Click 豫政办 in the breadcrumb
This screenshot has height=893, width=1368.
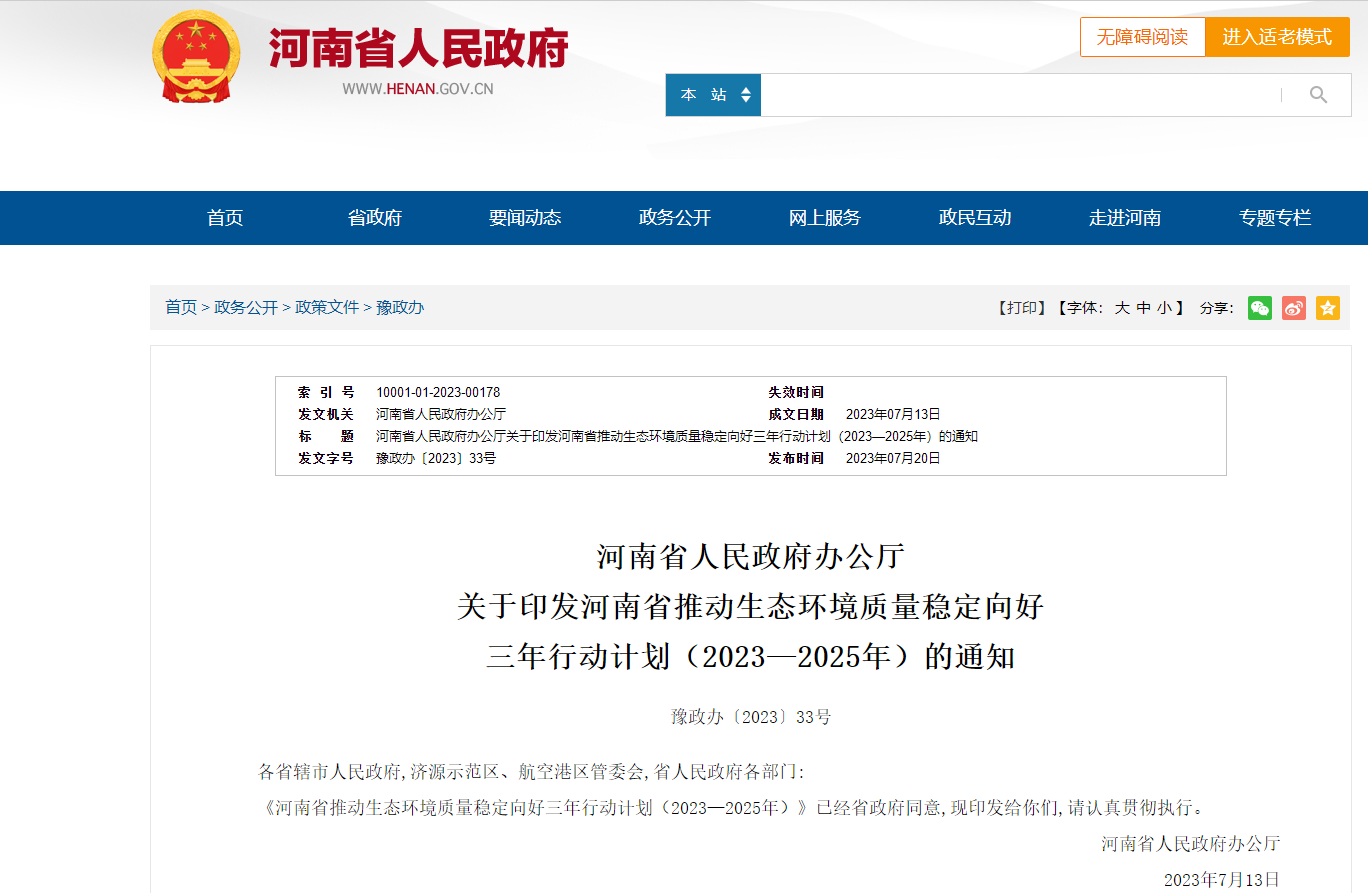pyautogui.click(x=400, y=307)
